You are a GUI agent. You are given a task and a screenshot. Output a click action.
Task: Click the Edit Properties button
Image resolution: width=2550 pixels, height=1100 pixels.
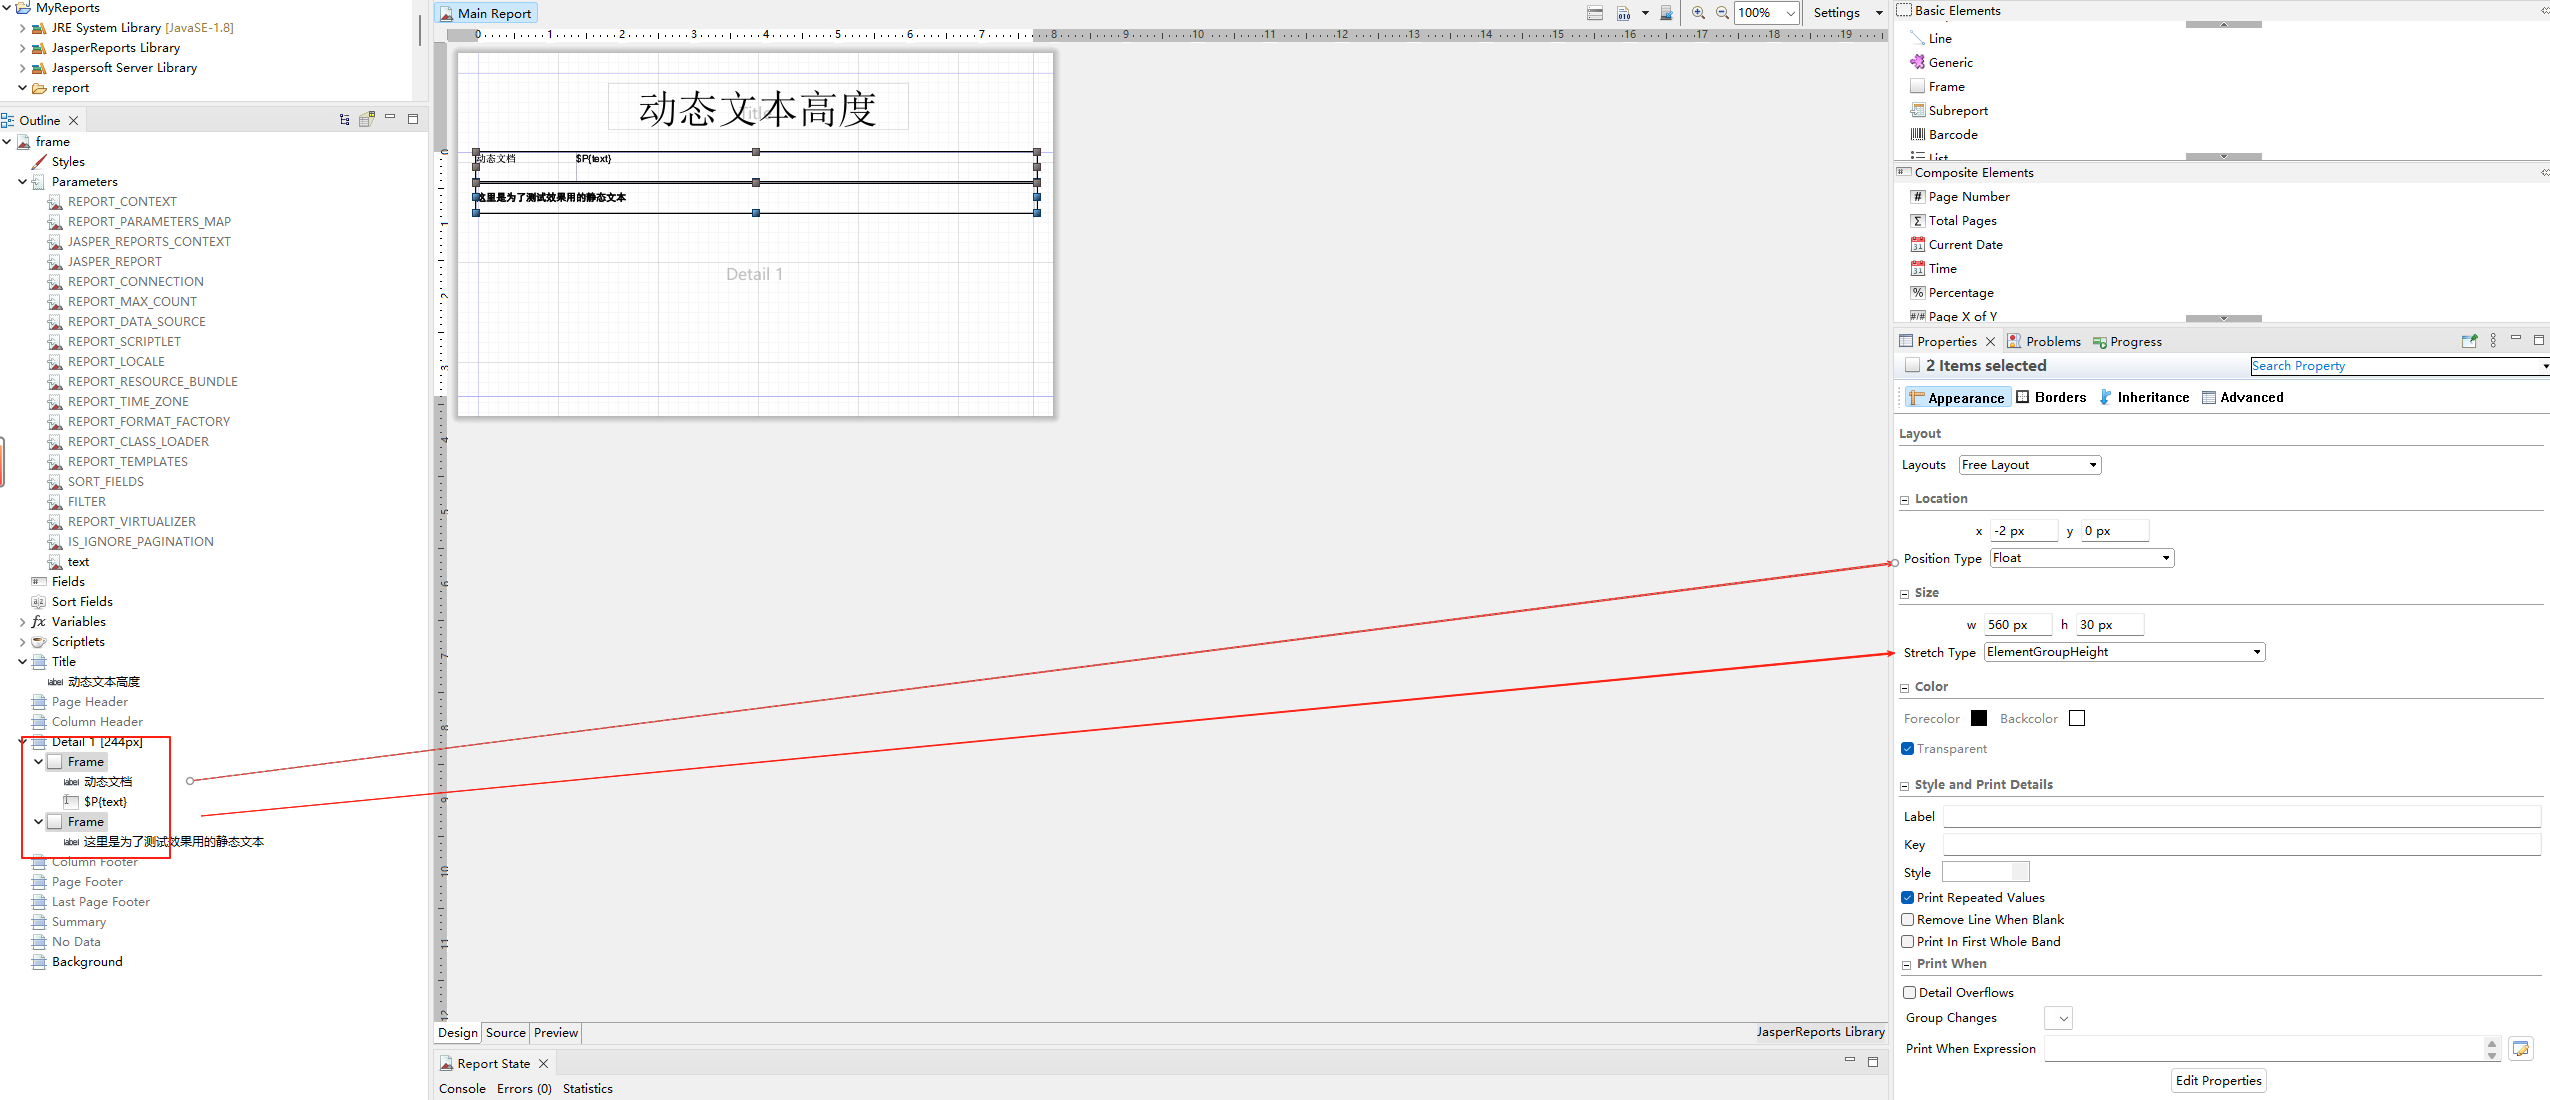pos(2217,1080)
